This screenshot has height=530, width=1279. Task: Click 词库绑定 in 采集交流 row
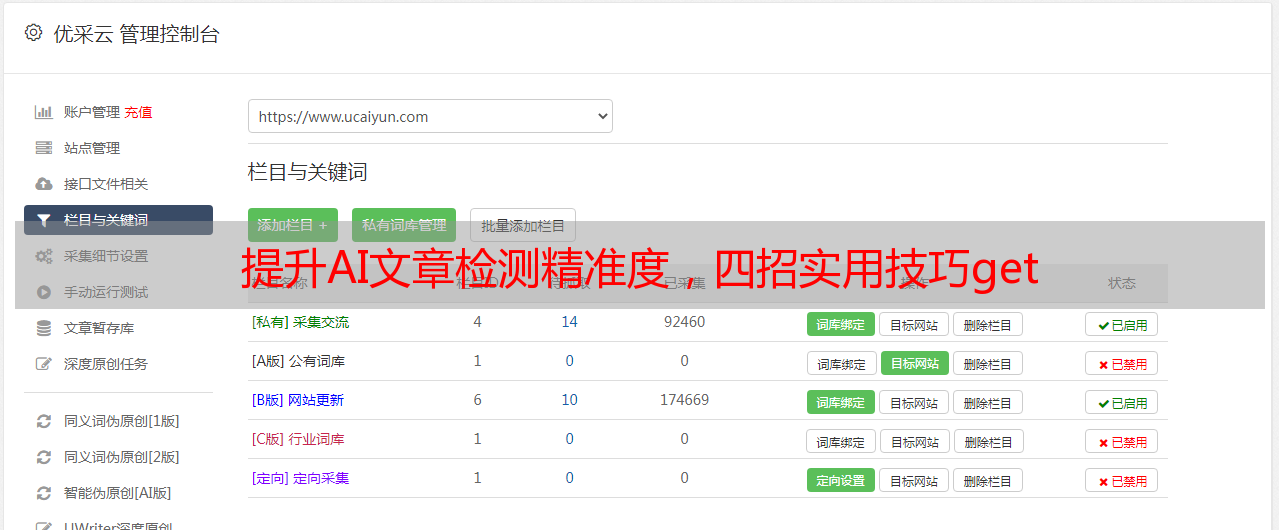[841, 324]
